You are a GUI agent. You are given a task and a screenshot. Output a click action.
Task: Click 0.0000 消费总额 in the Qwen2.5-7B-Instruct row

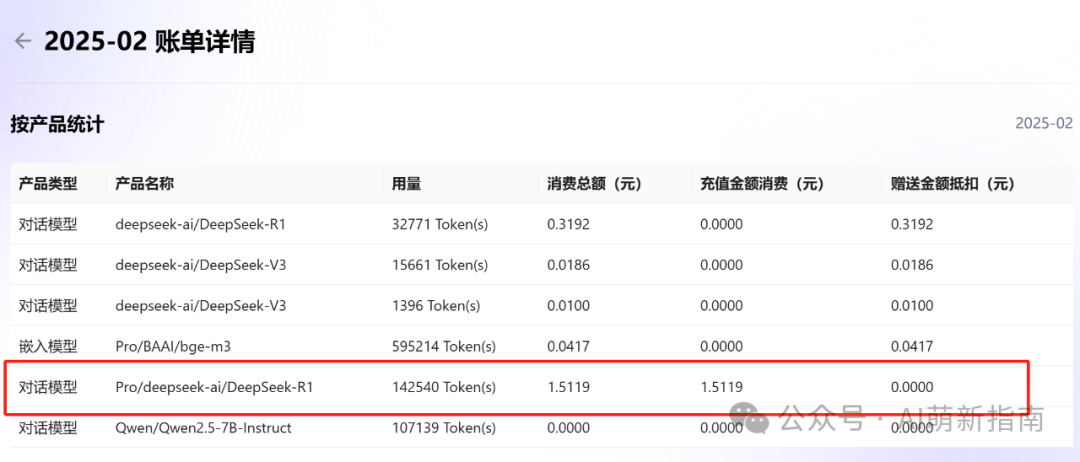[x=568, y=428]
